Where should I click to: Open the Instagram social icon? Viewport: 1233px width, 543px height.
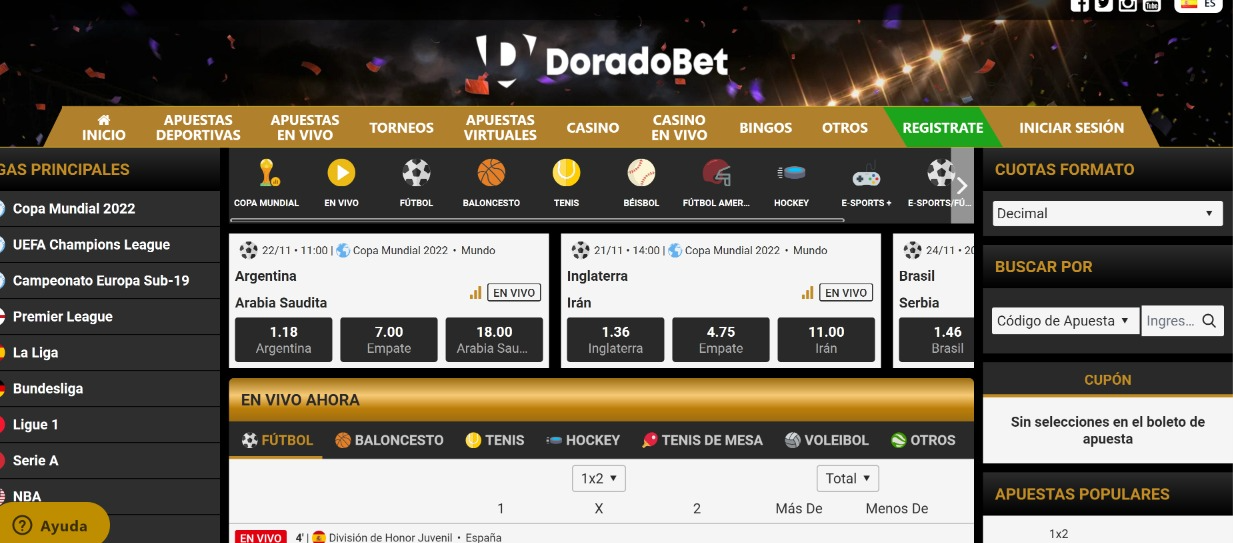coord(1127,4)
